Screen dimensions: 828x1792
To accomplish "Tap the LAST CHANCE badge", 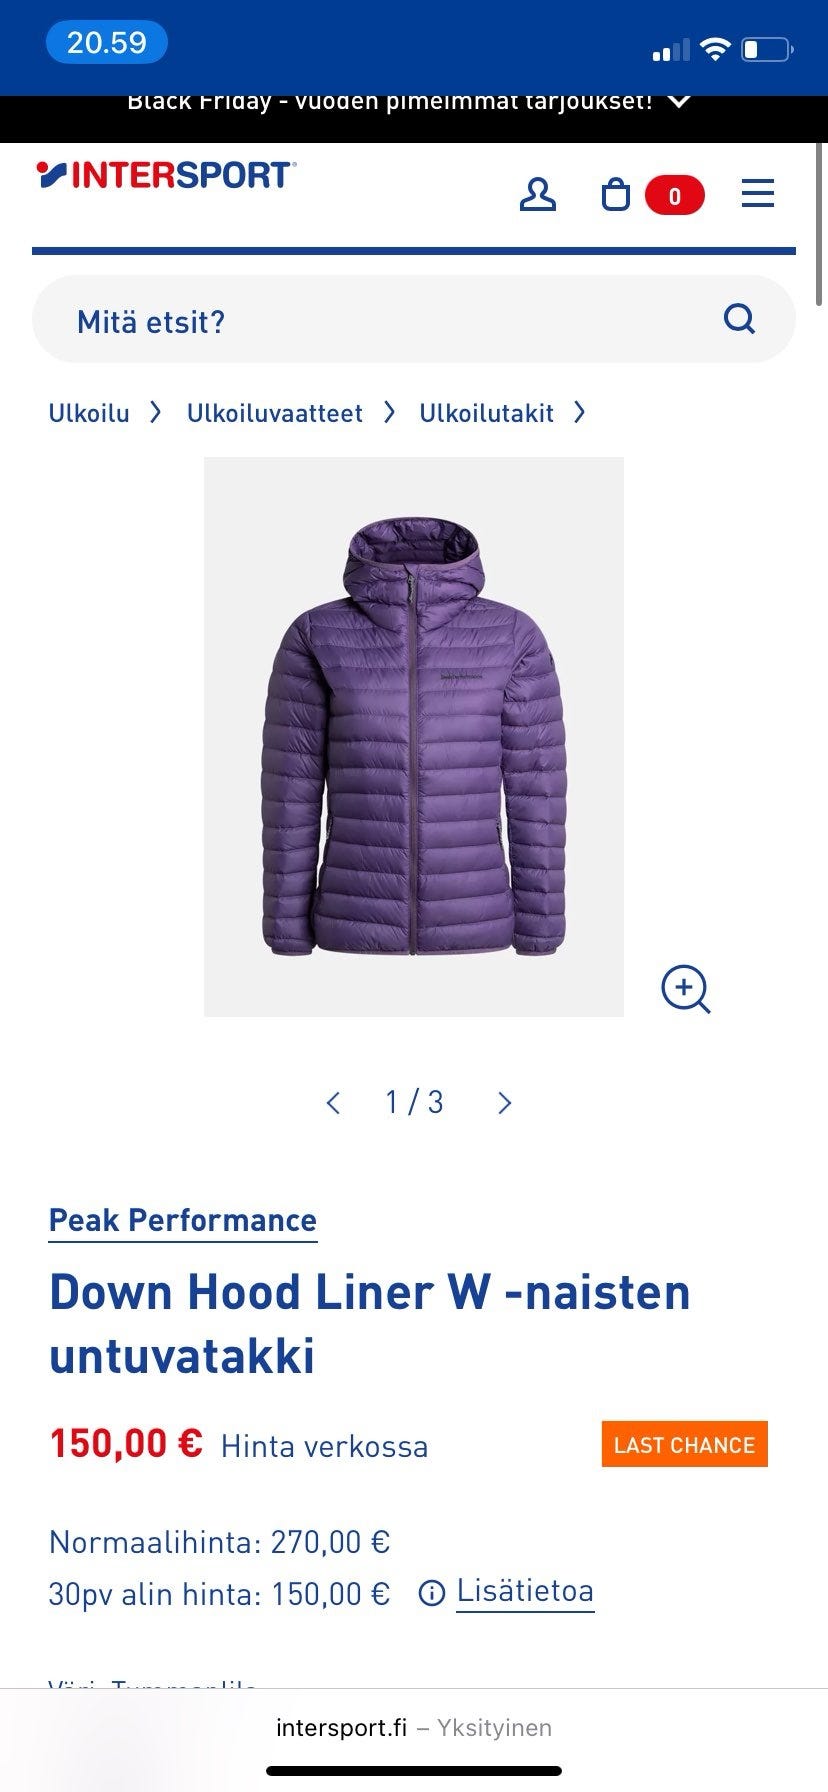I will coord(685,1445).
